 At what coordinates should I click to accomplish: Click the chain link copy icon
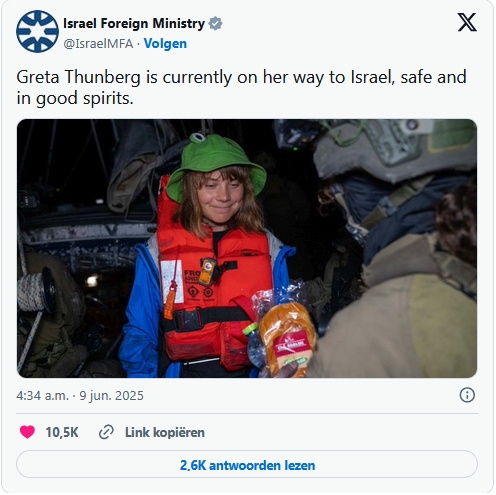[106, 432]
